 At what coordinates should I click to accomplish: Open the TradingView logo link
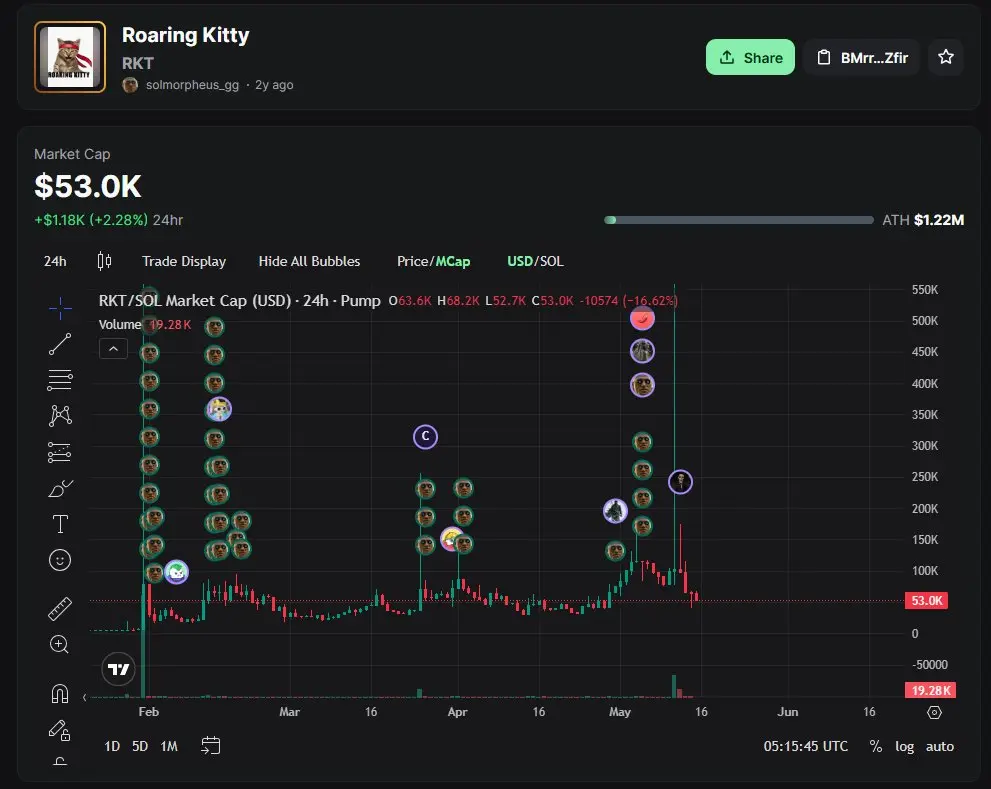[x=118, y=669]
